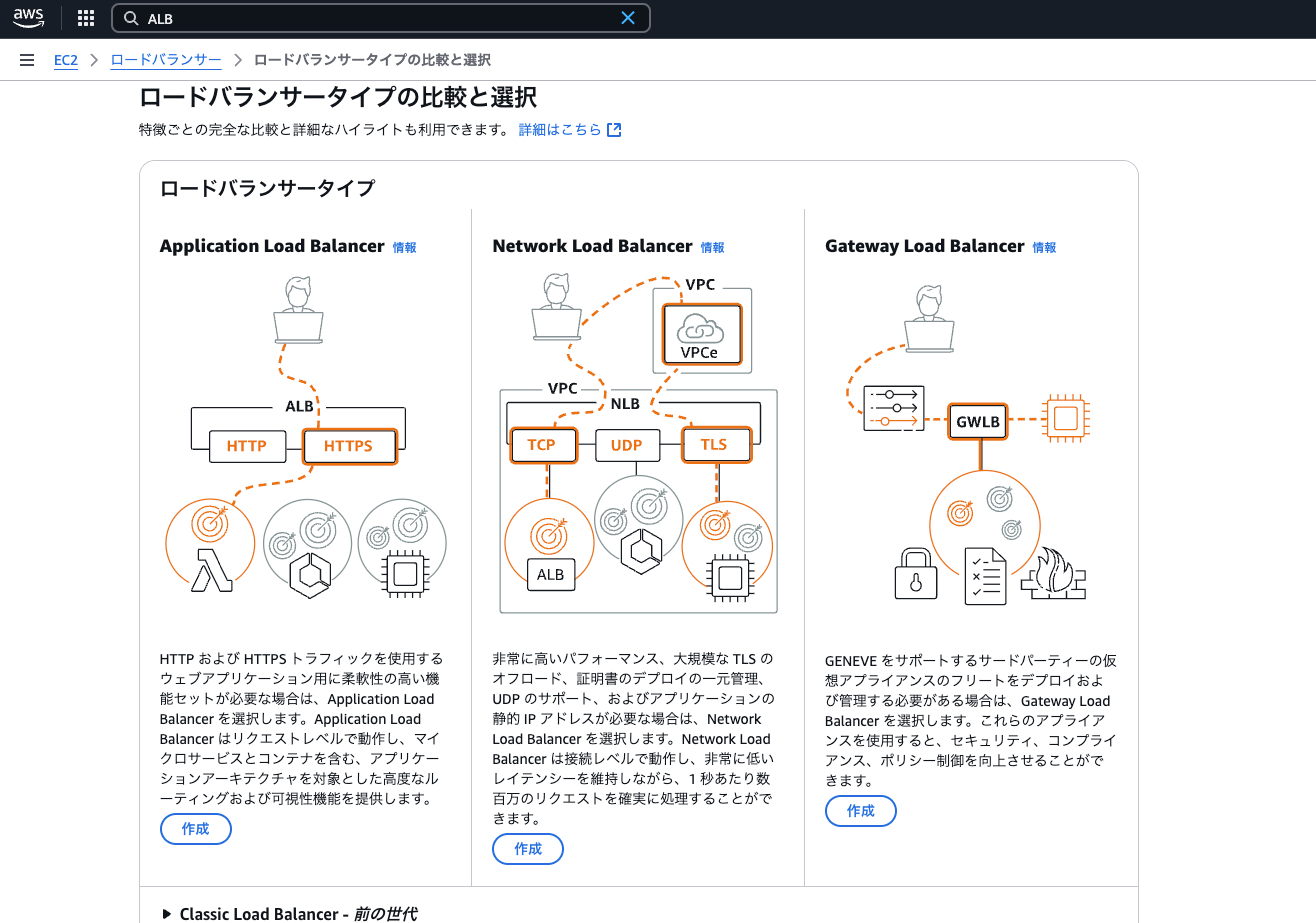
Task: Click the UDP box in NLB diagram
Action: pos(627,445)
